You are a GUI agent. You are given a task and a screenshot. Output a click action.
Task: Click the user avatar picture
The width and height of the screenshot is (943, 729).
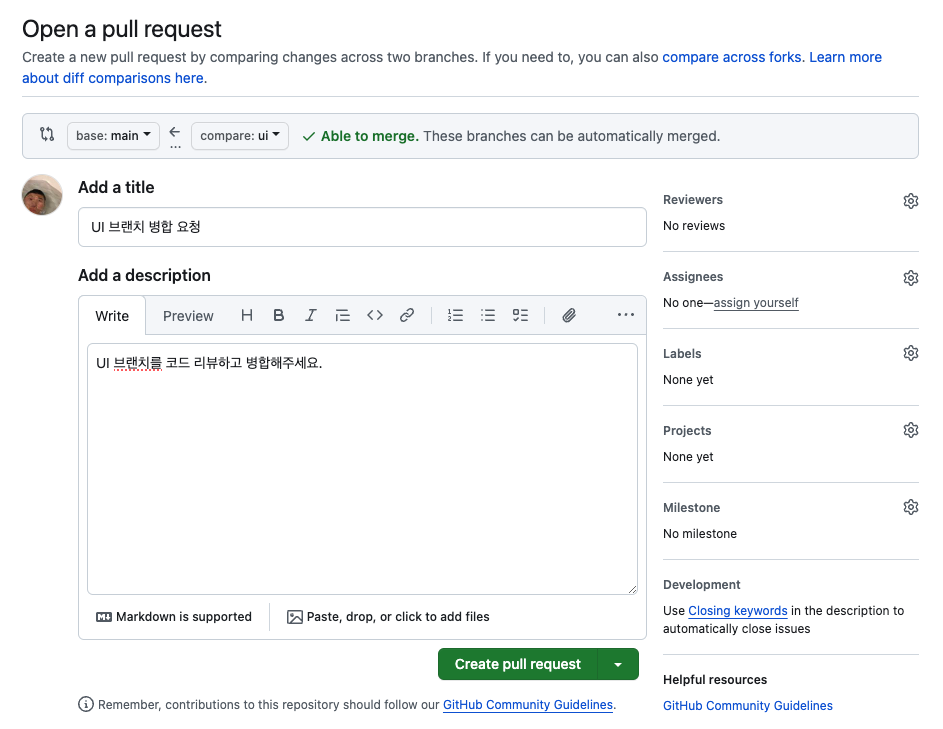click(42, 195)
